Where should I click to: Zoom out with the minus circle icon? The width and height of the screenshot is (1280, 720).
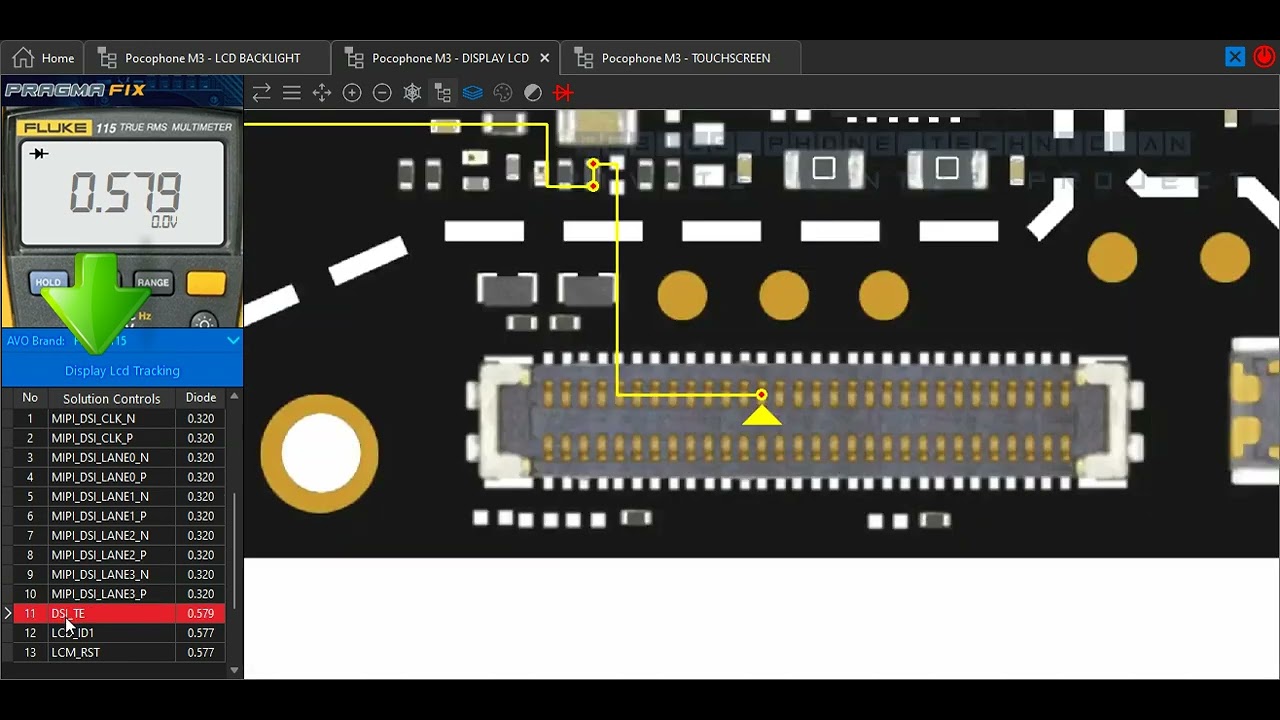pos(382,93)
